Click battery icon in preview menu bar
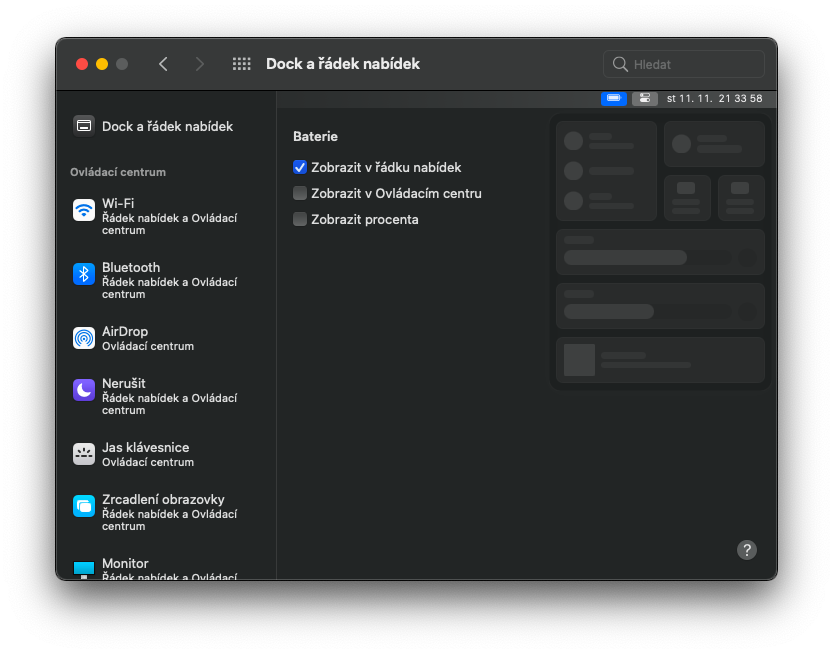Viewport: 833px width, 654px height. pyautogui.click(x=613, y=98)
